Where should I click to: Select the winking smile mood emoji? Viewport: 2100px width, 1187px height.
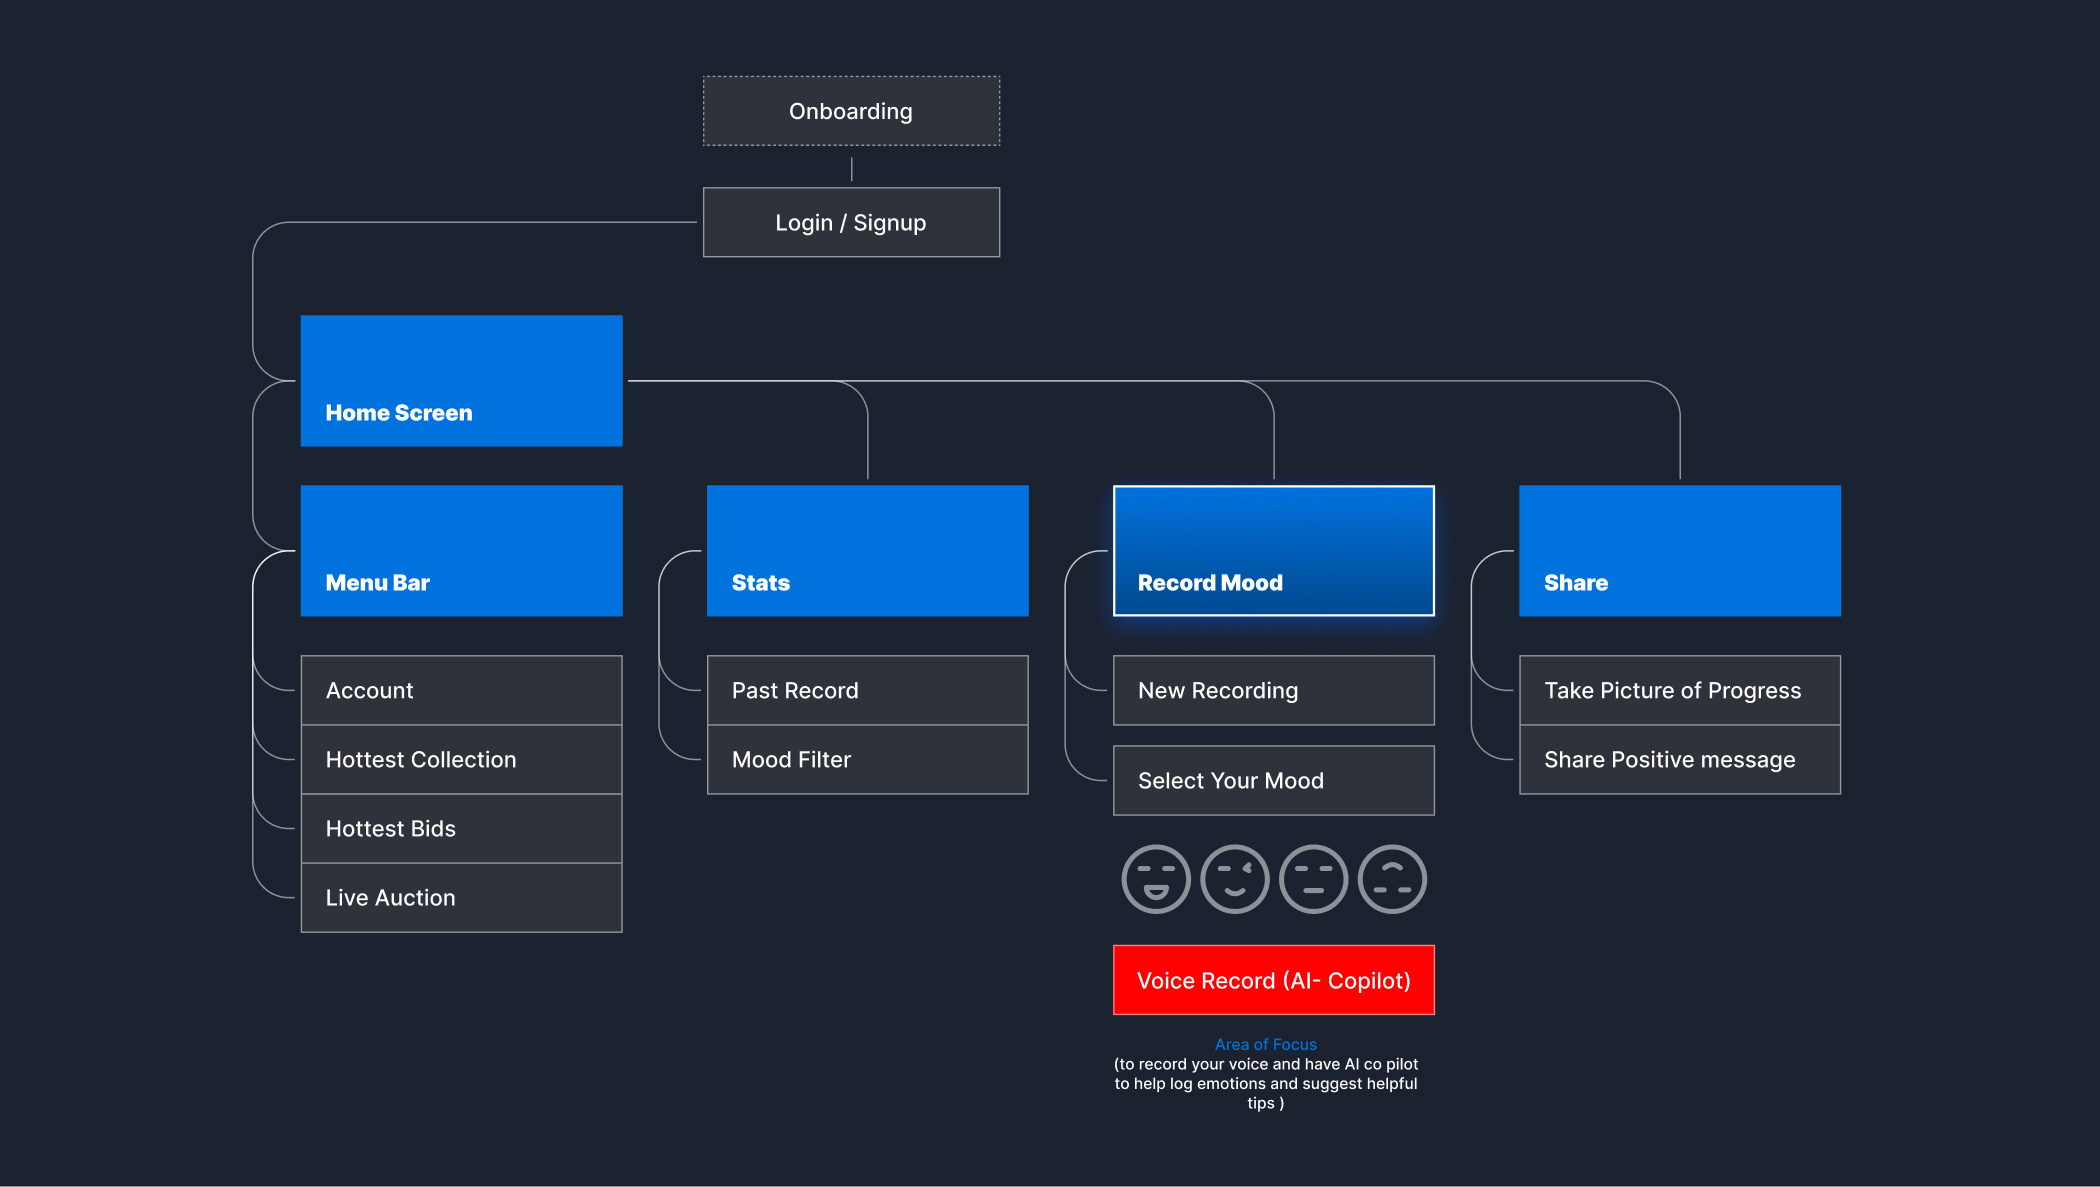(x=1234, y=879)
